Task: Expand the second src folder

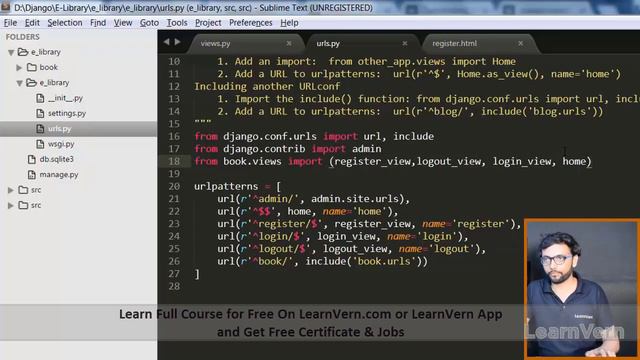Action: tap(11, 205)
